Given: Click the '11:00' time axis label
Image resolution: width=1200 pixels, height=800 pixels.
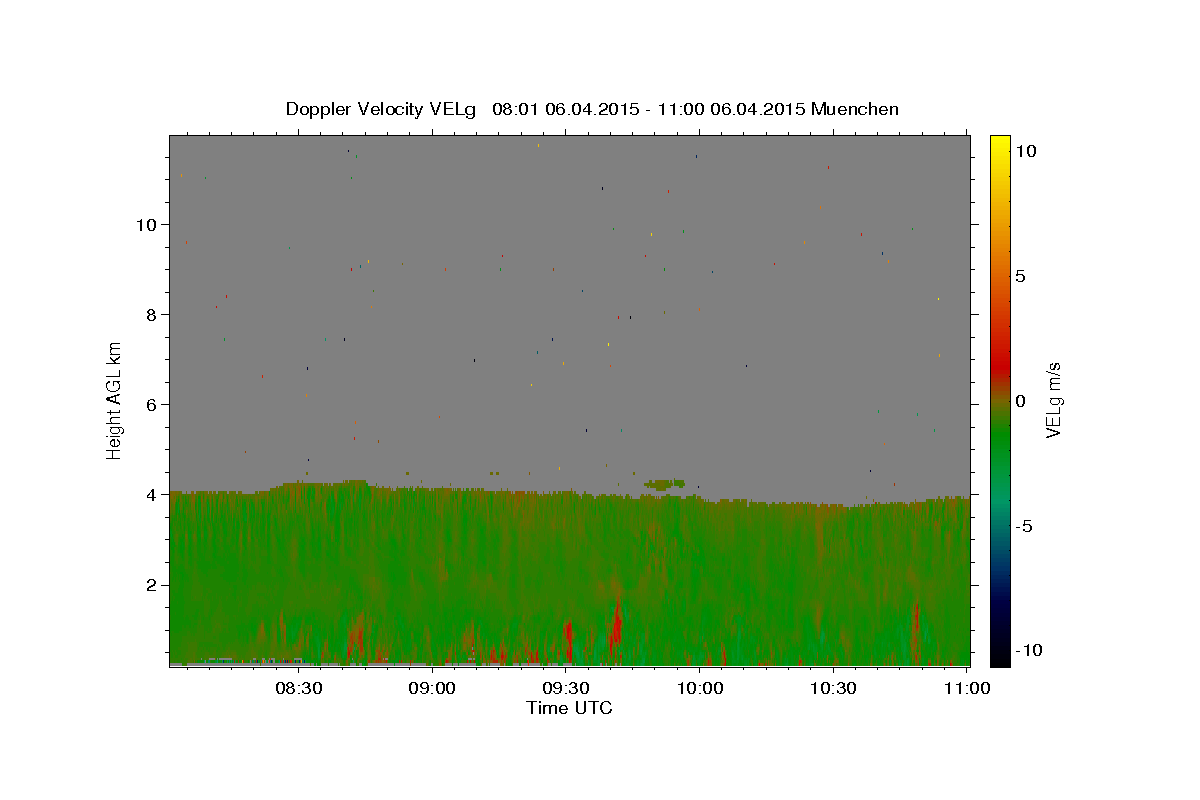Looking at the screenshot, I should pos(966,688).
